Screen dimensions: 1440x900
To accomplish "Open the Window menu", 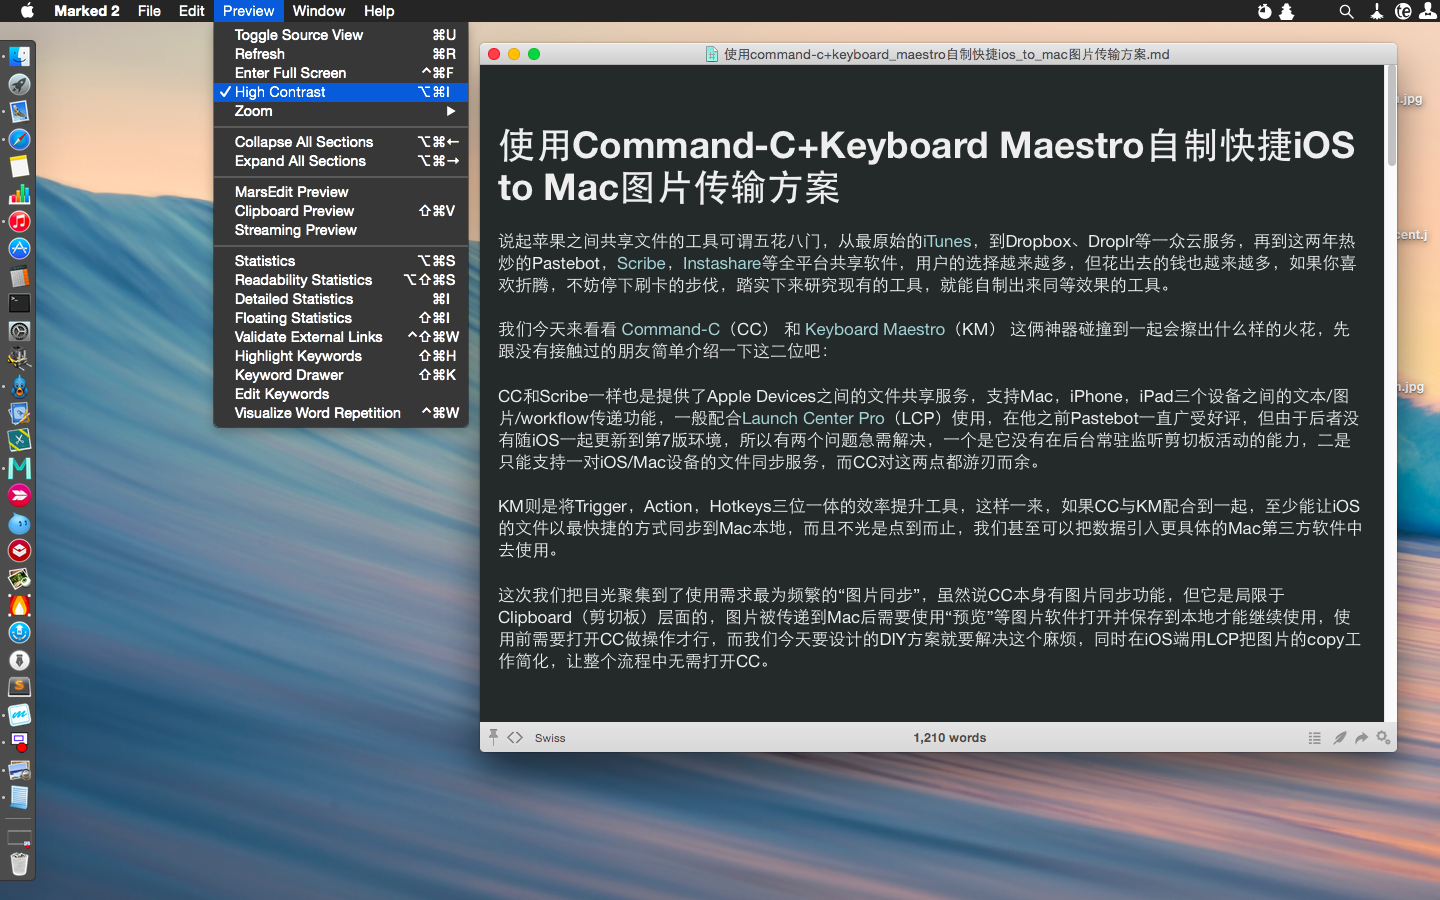I will coord(319,11).
